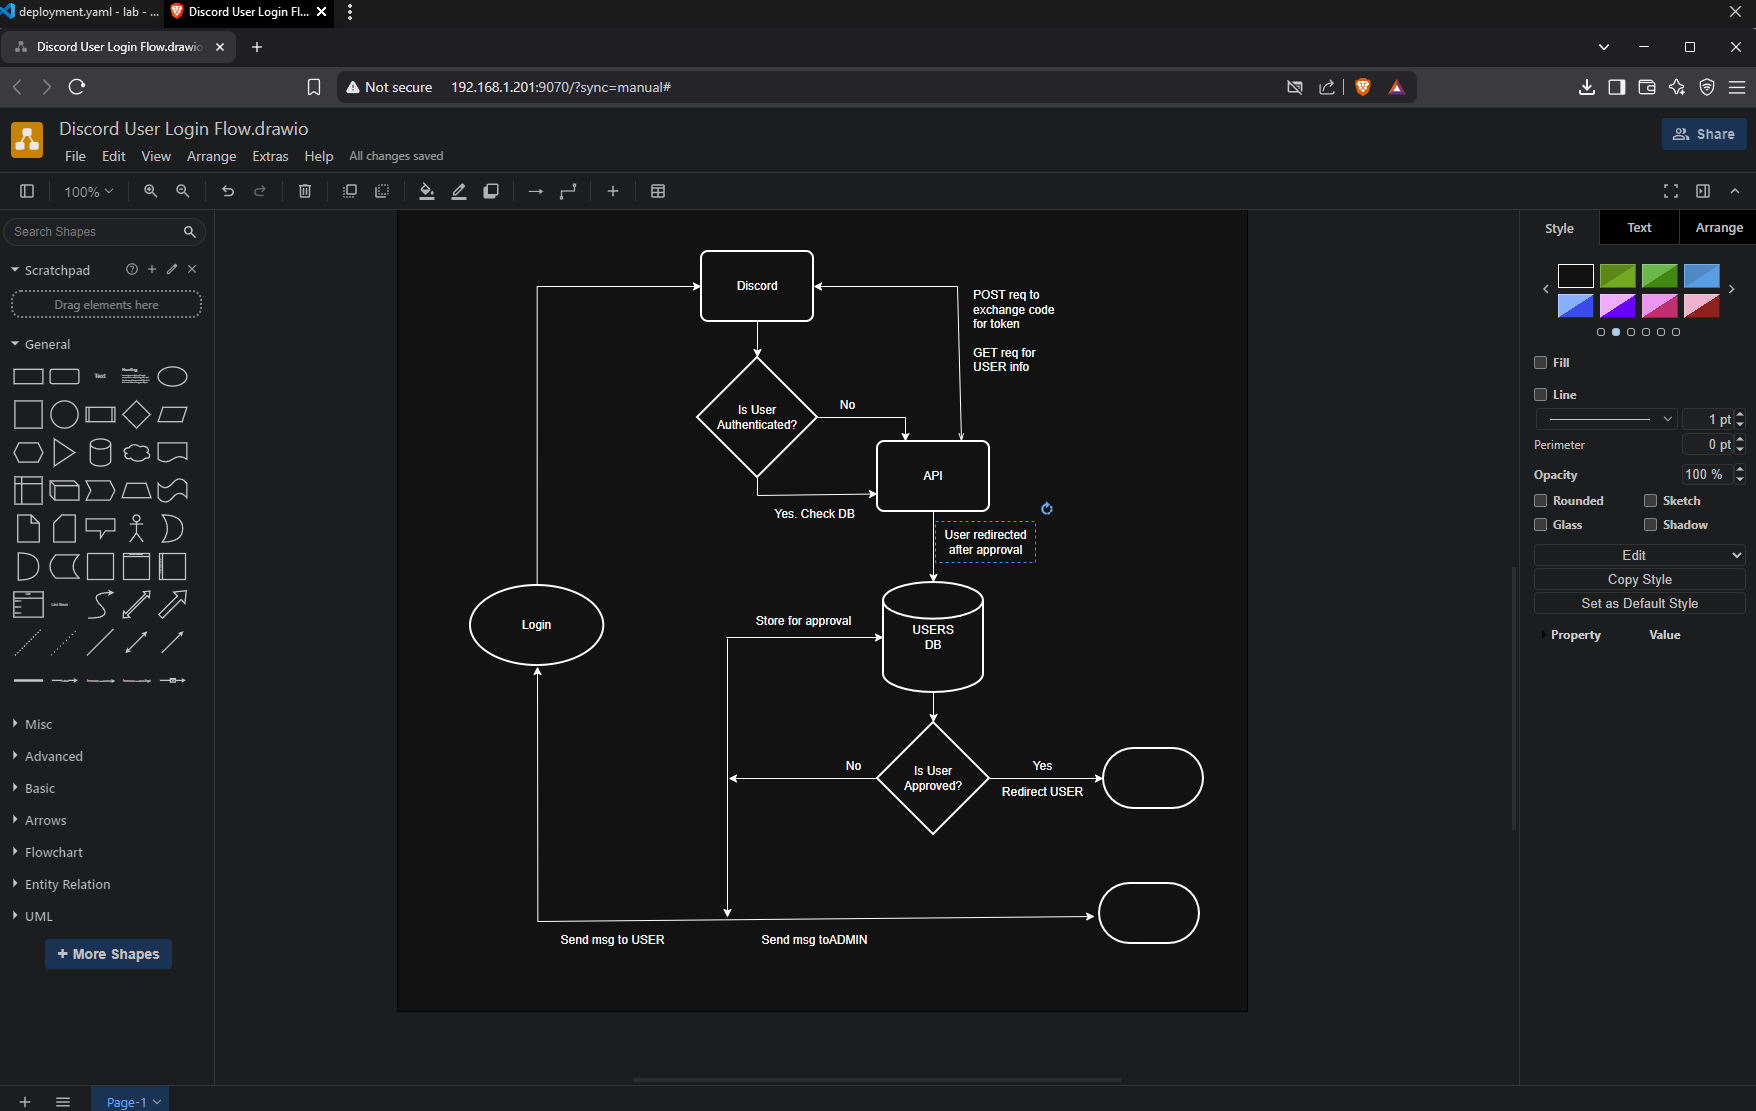Click the Share button
1756x1111 pixels.
tap(1704, 134)
